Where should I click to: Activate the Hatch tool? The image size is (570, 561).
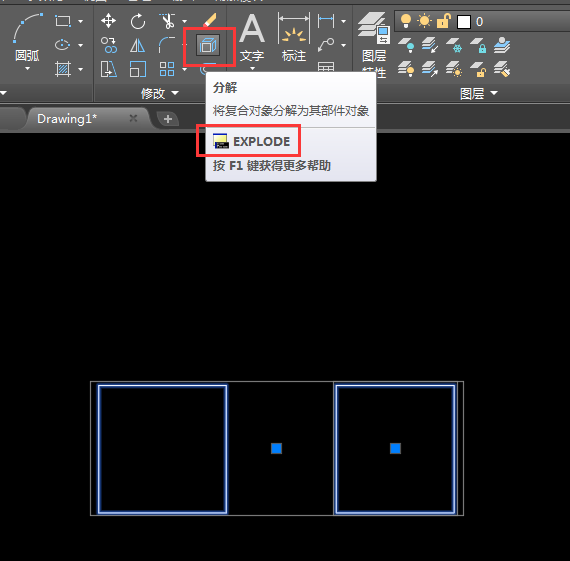point(63,69)
